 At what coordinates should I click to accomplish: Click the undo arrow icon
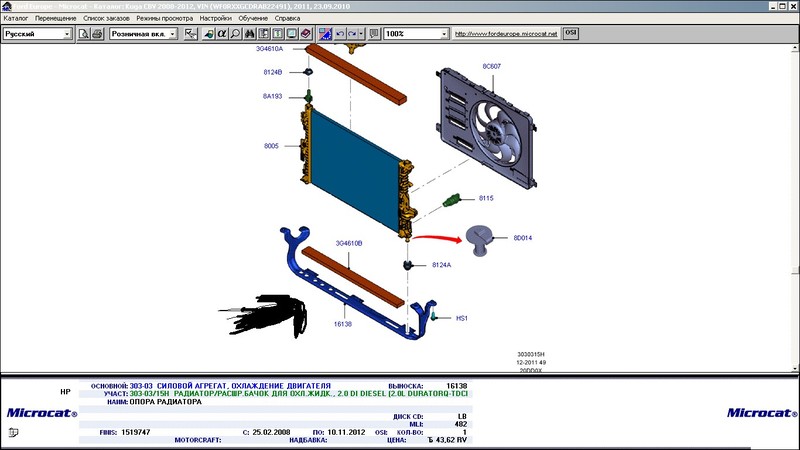click(x=340, y=34)
